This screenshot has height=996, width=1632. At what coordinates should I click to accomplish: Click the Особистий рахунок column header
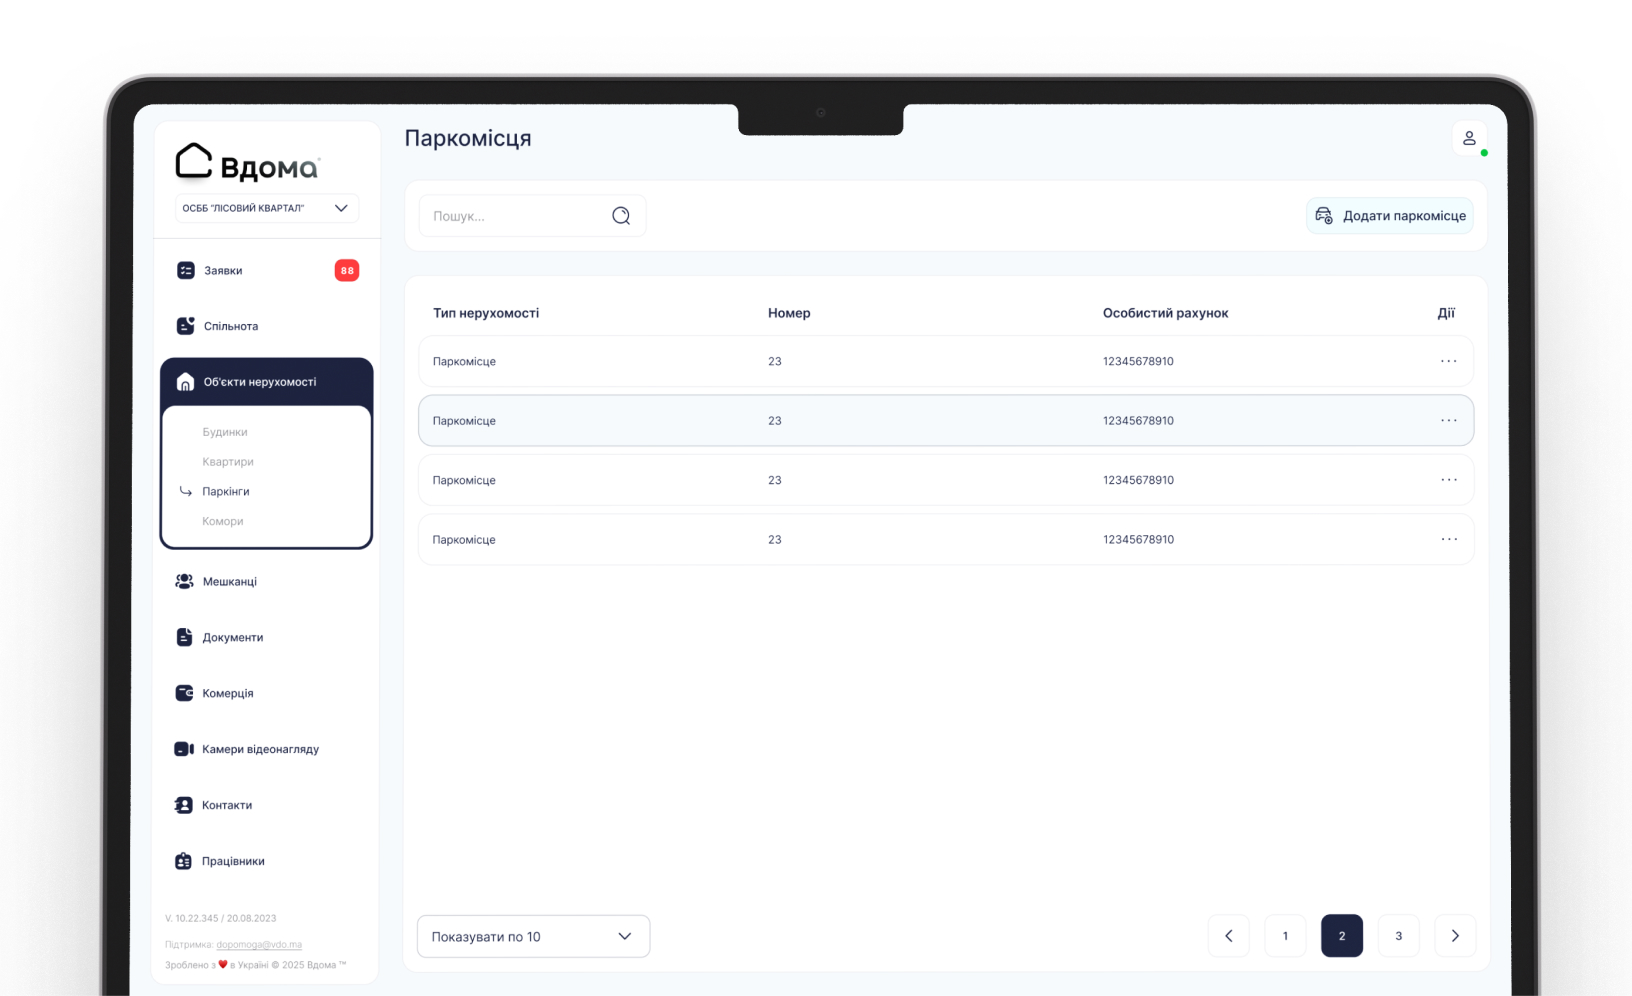(1166, 313)
